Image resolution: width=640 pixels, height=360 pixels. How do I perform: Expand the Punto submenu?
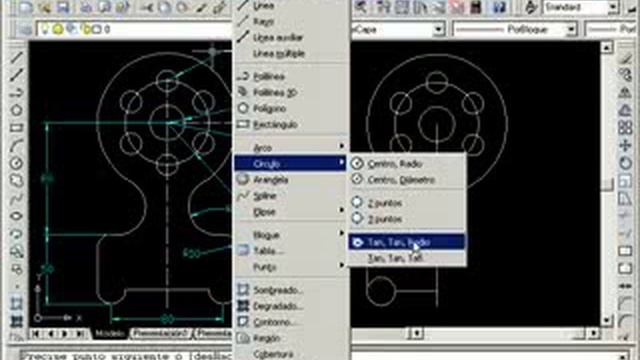coord(291,267)
